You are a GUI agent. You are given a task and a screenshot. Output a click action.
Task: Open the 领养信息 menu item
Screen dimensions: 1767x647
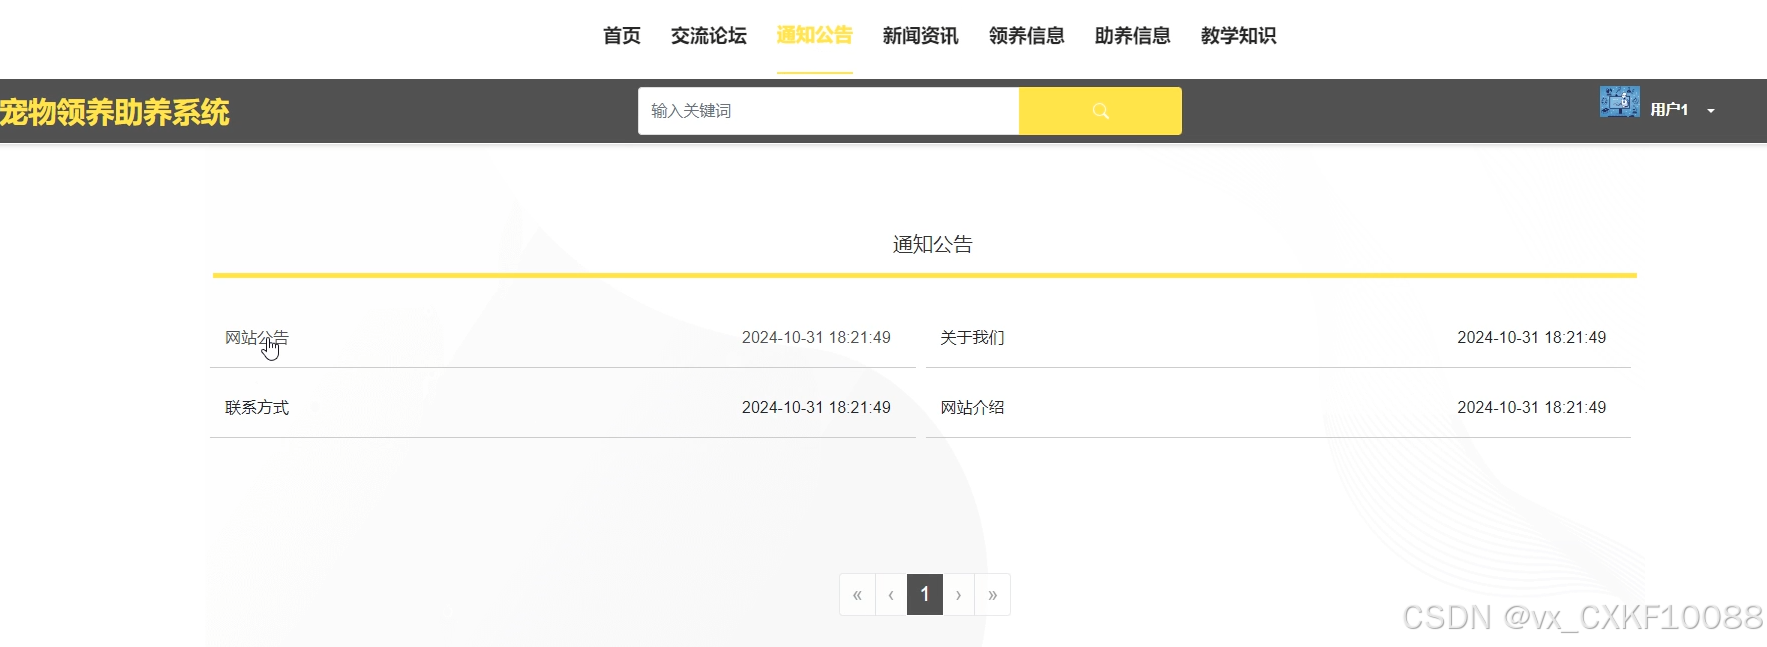pos(1027,36)
